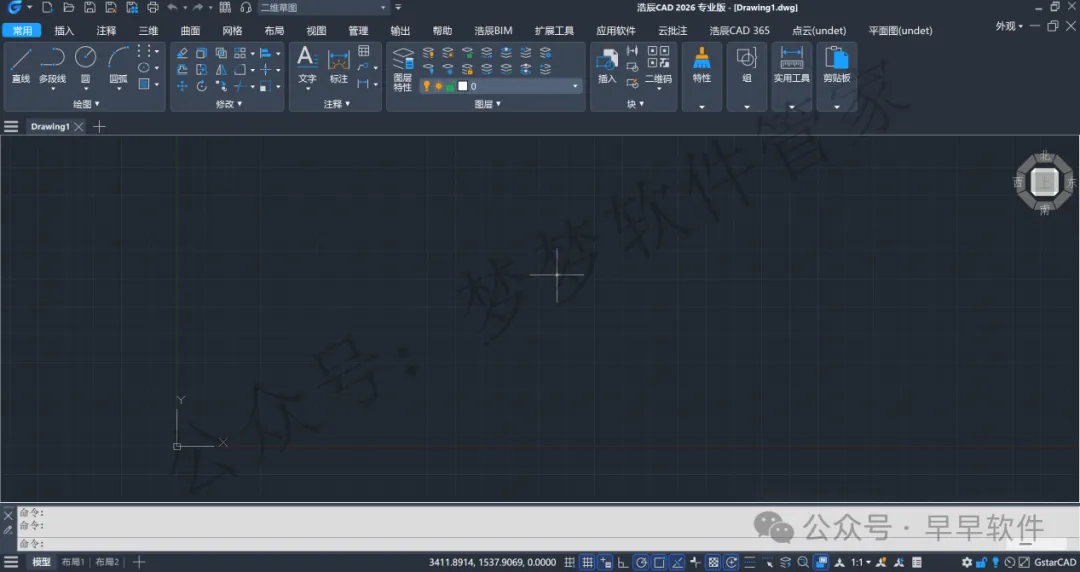1080x572 pixels.
Task: Click the Mirror tool in Modify panel
Action: point(221,70)
